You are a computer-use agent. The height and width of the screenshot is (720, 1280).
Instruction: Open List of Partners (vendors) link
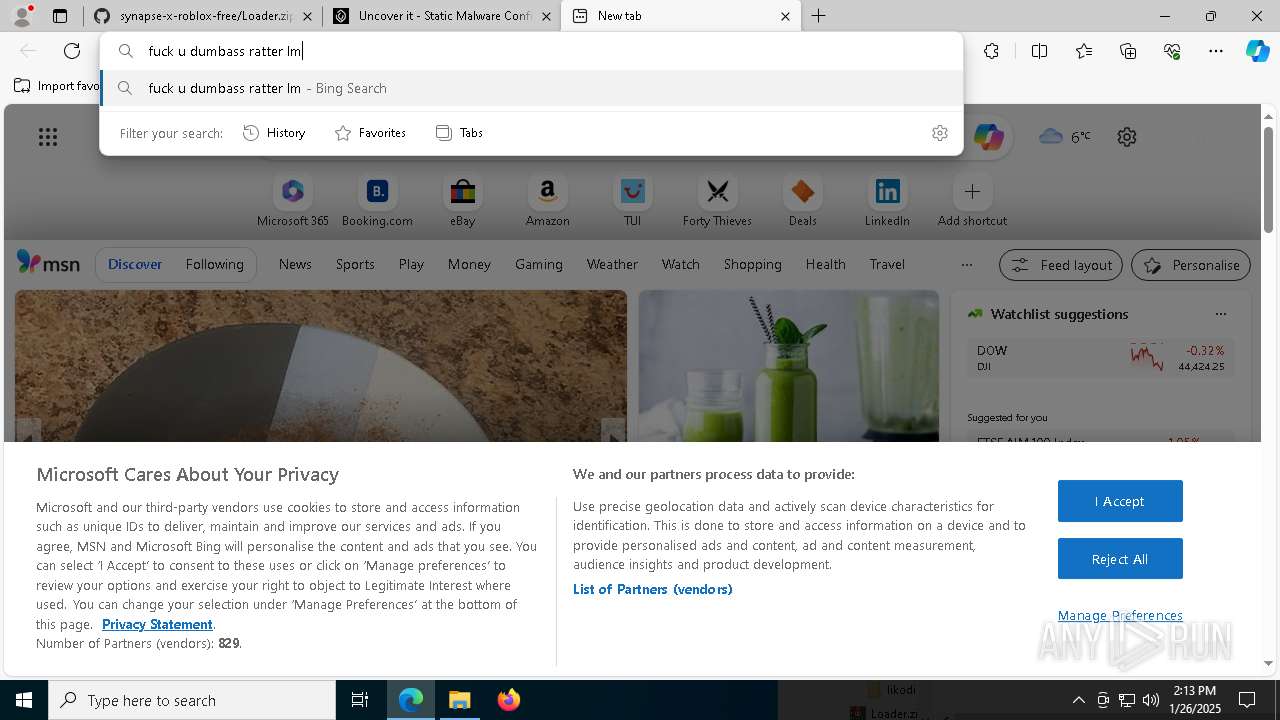click(652, 589)
